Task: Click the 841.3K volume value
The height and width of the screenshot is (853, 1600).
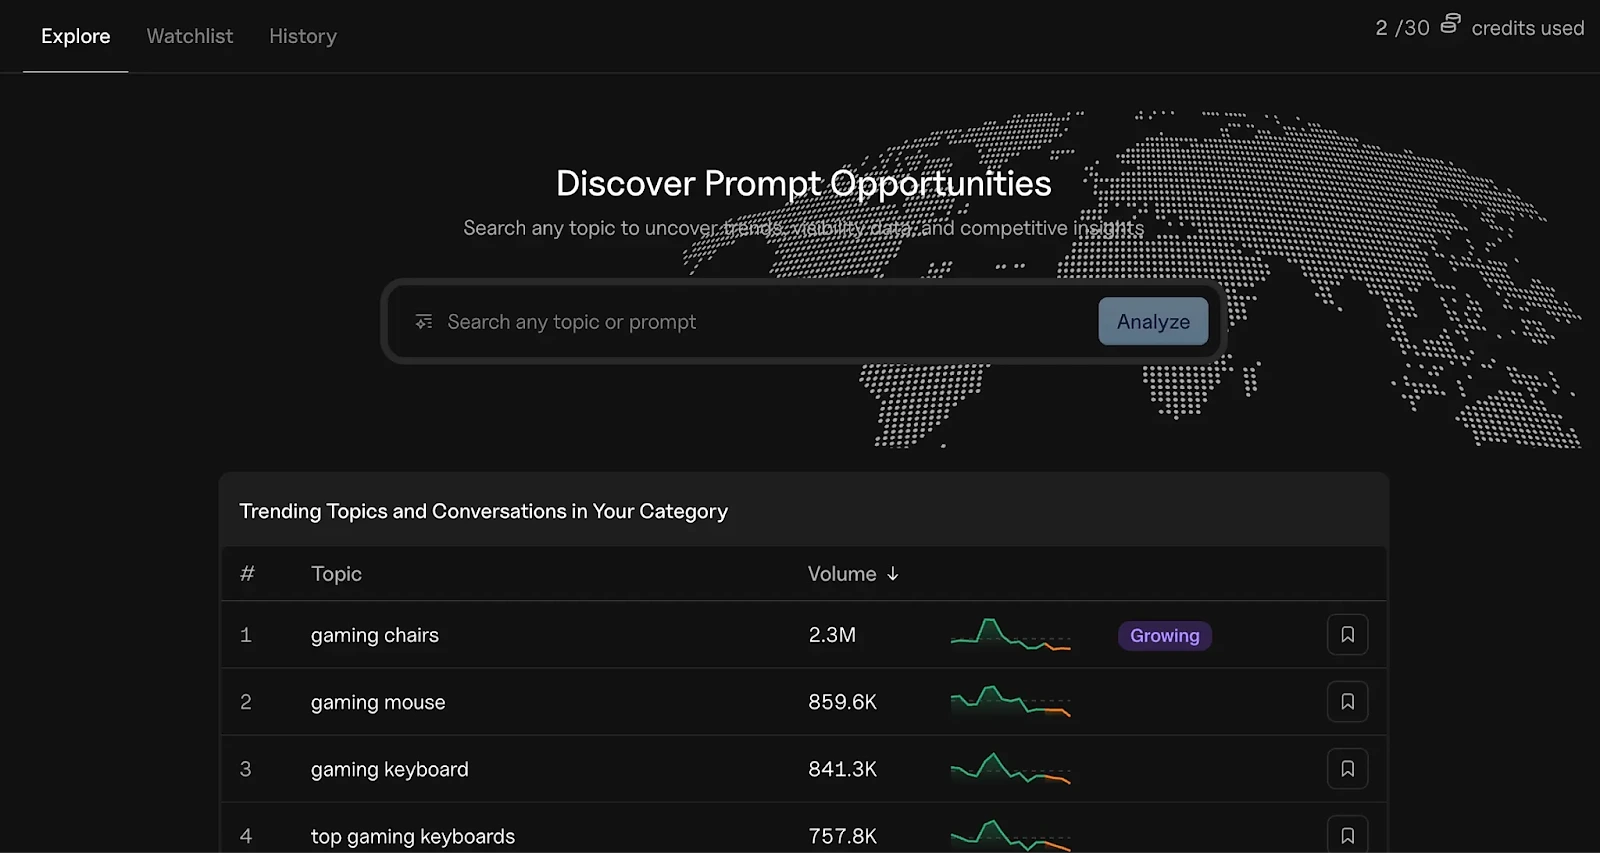Action: coord(842,769)
